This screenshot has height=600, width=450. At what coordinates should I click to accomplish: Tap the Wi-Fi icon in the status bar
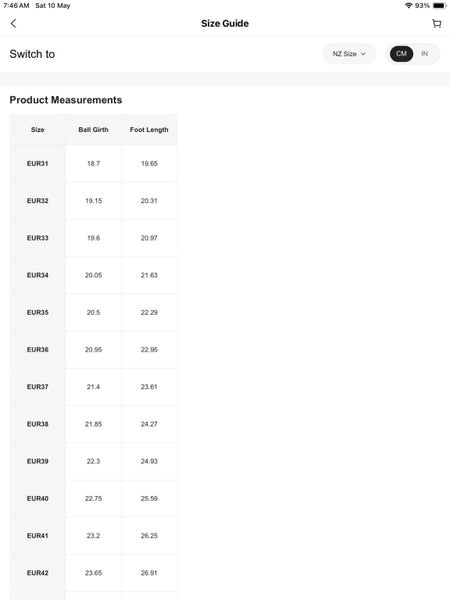(409, 6)
